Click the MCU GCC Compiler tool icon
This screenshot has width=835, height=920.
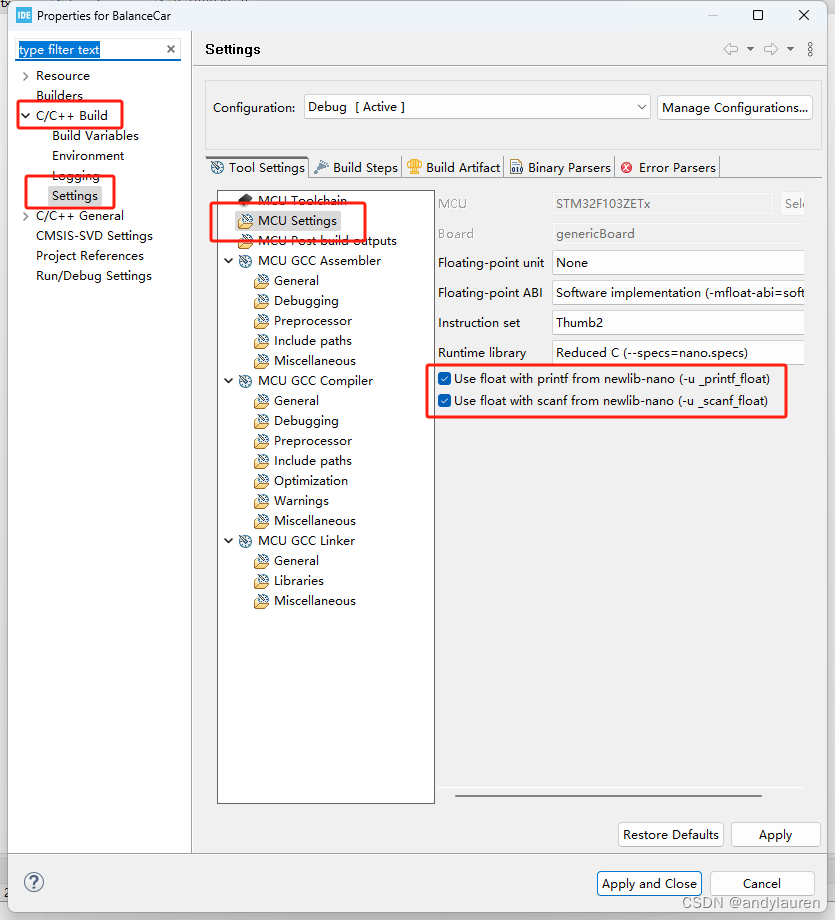pyautogui.click(x=246, y=381)
